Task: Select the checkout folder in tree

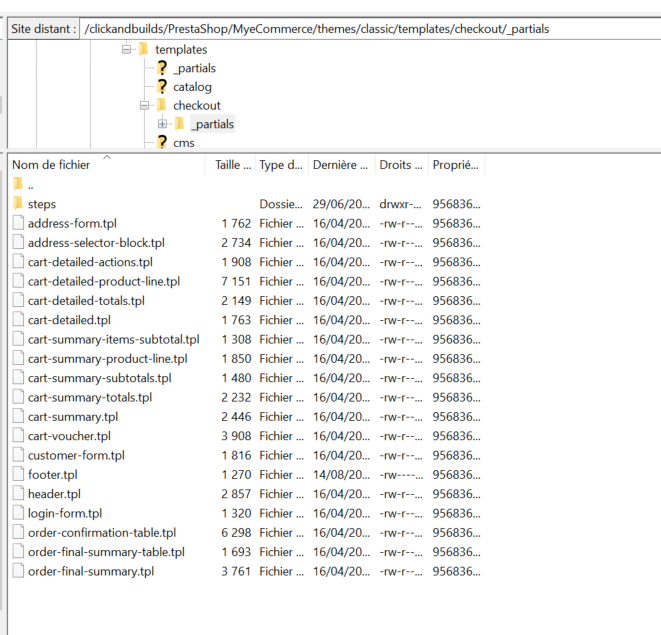Action: [x=197, y=105]
